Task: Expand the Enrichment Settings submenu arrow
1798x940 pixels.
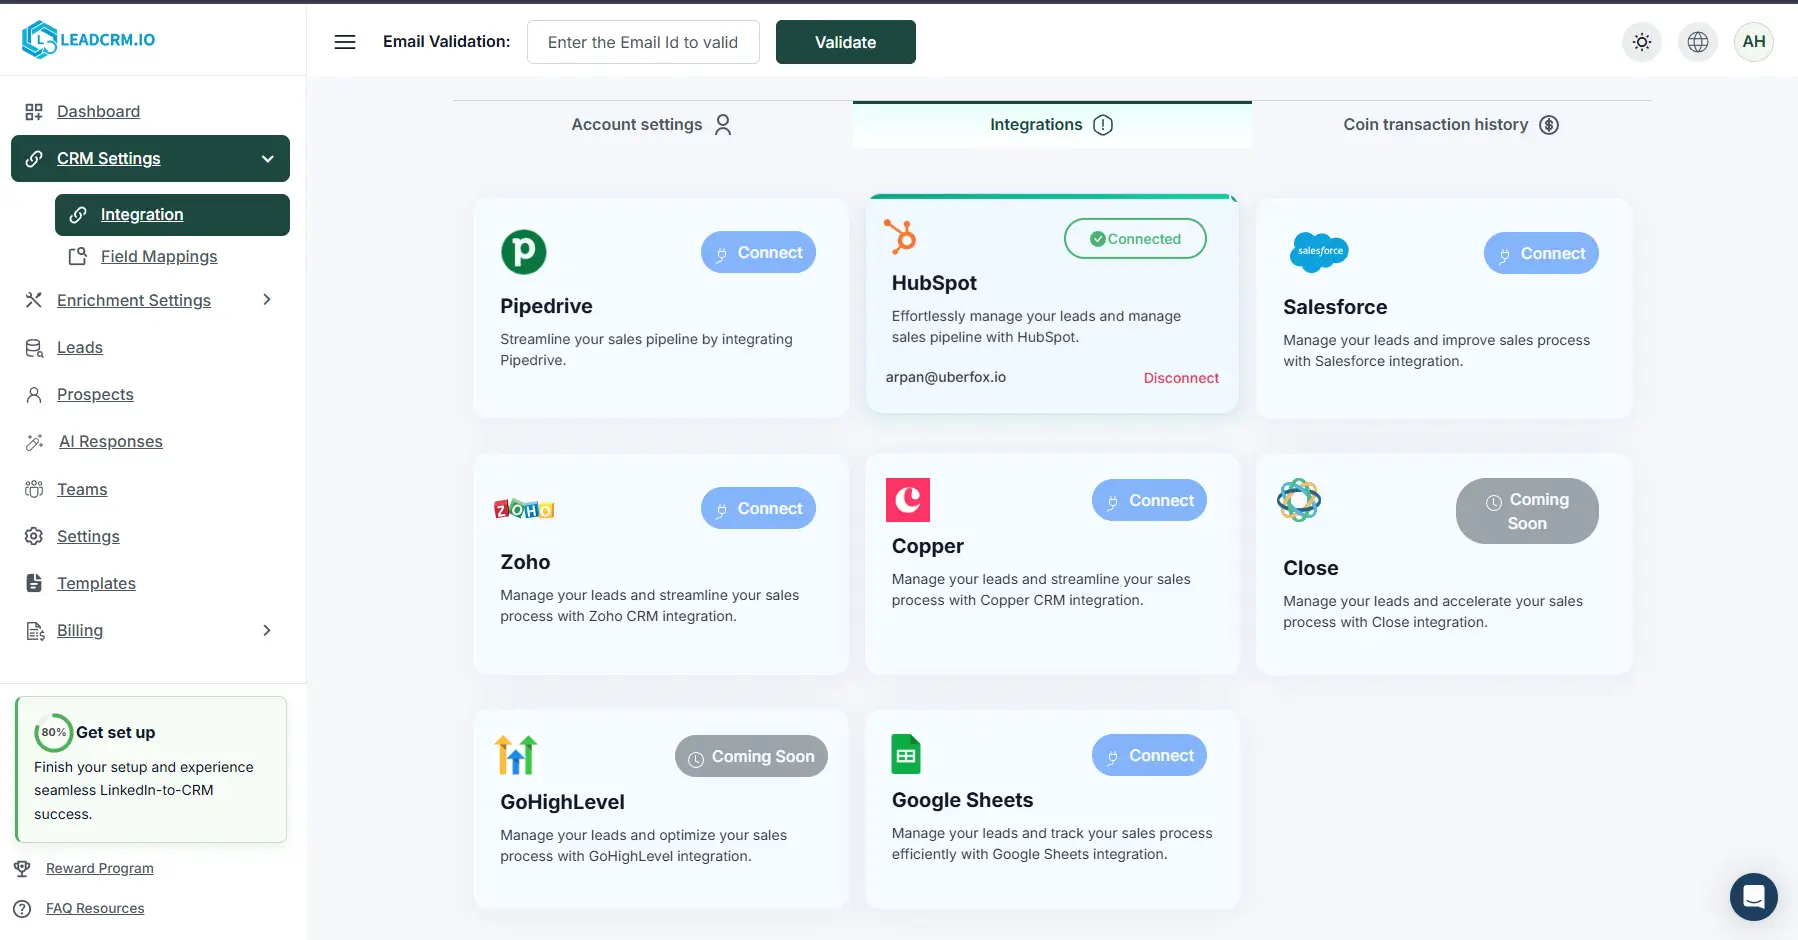Action: 267,300
